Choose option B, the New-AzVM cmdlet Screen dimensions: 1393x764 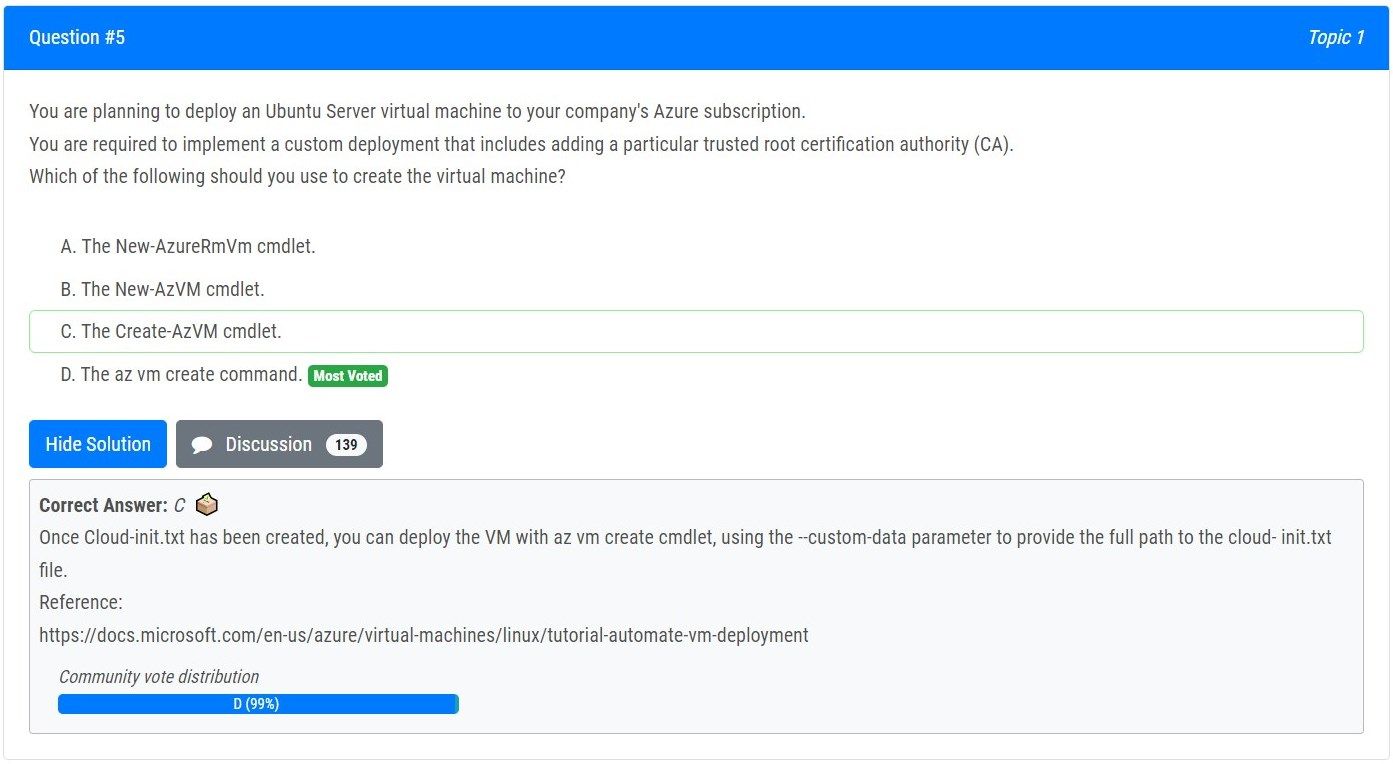(162, 289)
